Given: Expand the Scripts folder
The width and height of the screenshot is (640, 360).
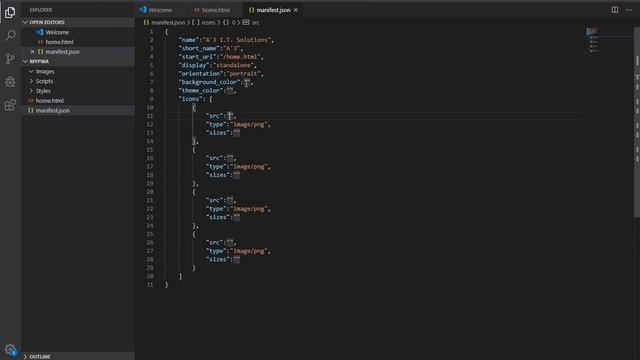Looking at the screenshot, I should [78, 81].
